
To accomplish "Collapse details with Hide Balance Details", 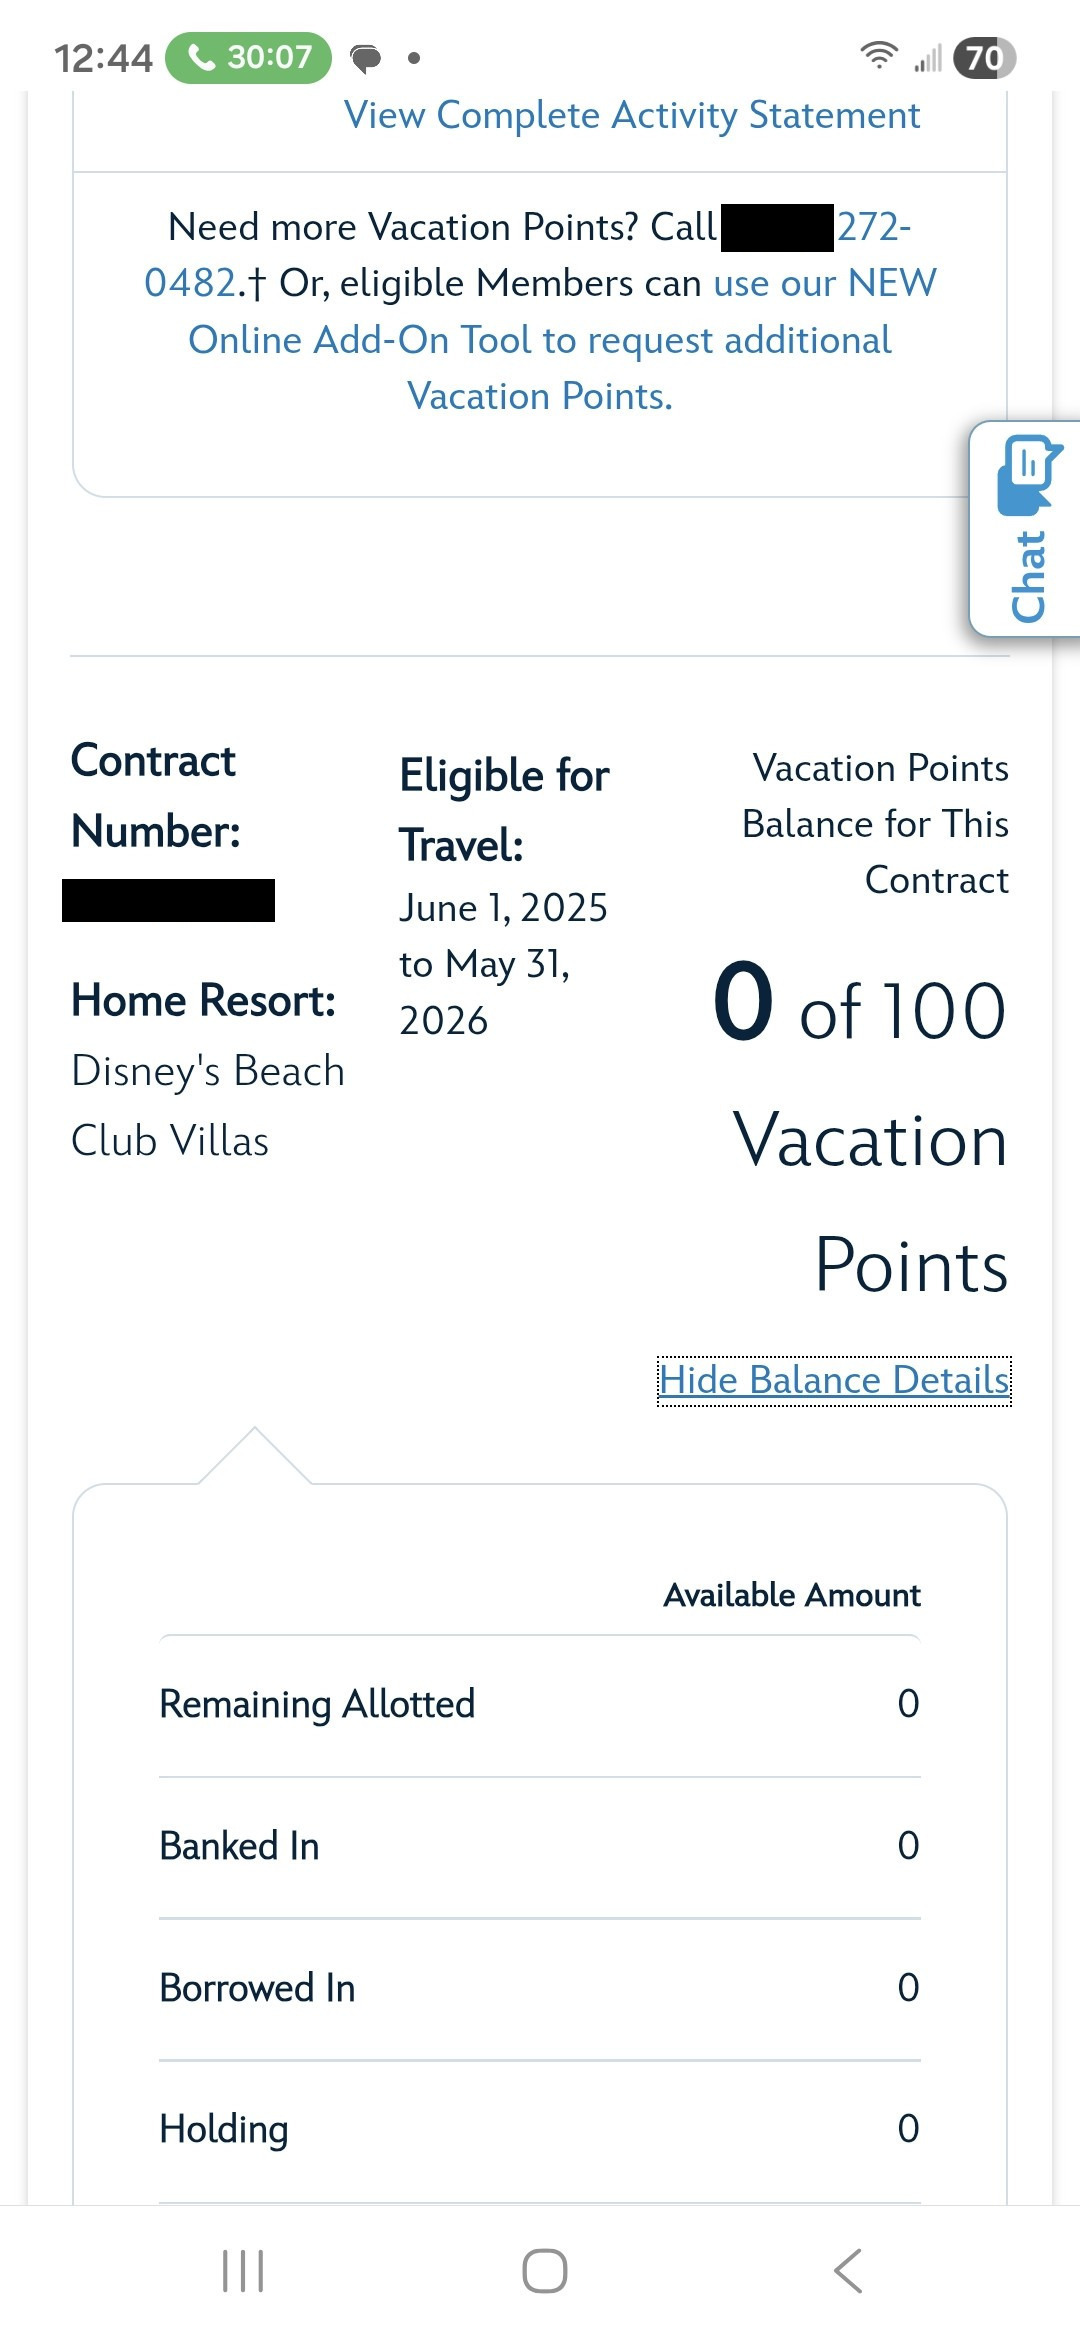I will (x=834, y=1380).
